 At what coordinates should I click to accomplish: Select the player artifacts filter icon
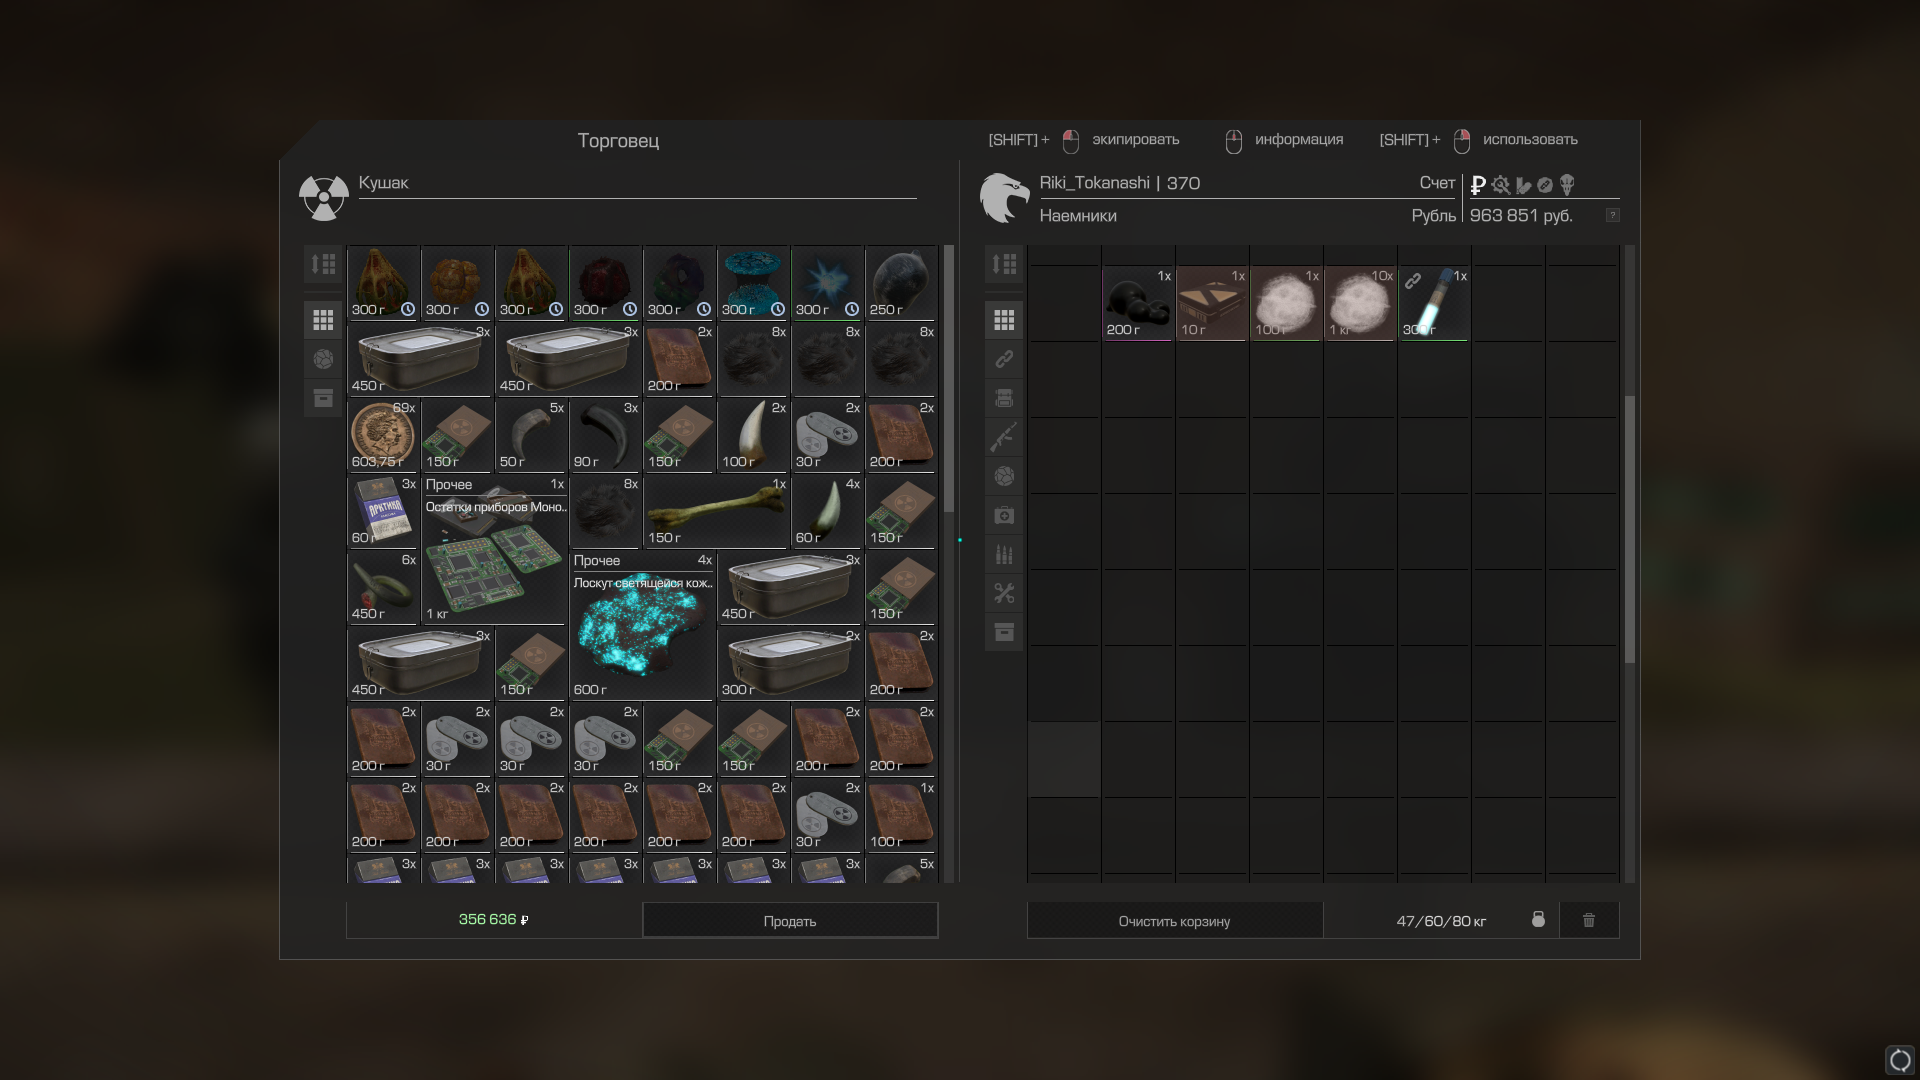[1004, 476]
